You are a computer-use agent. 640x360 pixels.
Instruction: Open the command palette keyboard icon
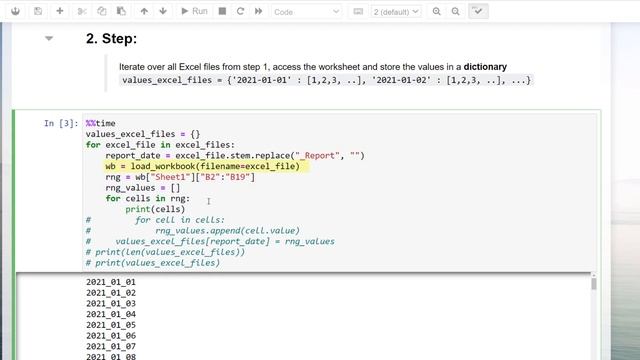pyautogui.click(x=358, y=11)
